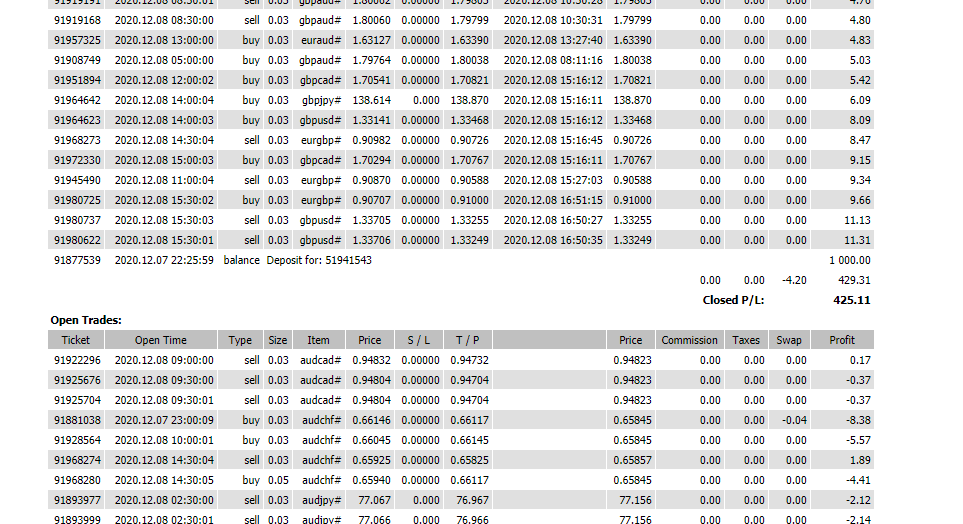Select the 11.13 profit value

pyautogui.click(x=857, y=220)
